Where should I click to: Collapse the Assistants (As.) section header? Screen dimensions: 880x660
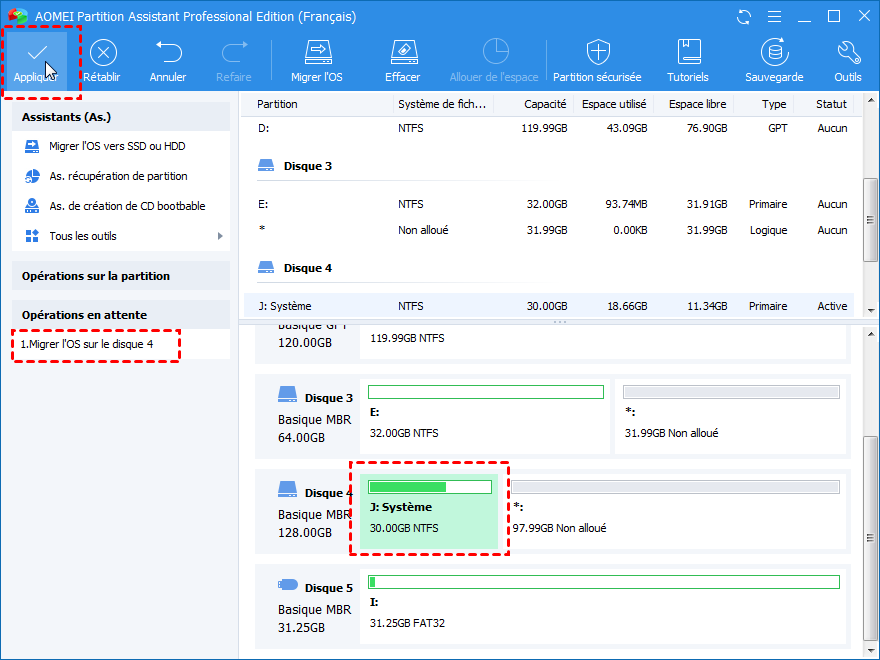[121, 117]
